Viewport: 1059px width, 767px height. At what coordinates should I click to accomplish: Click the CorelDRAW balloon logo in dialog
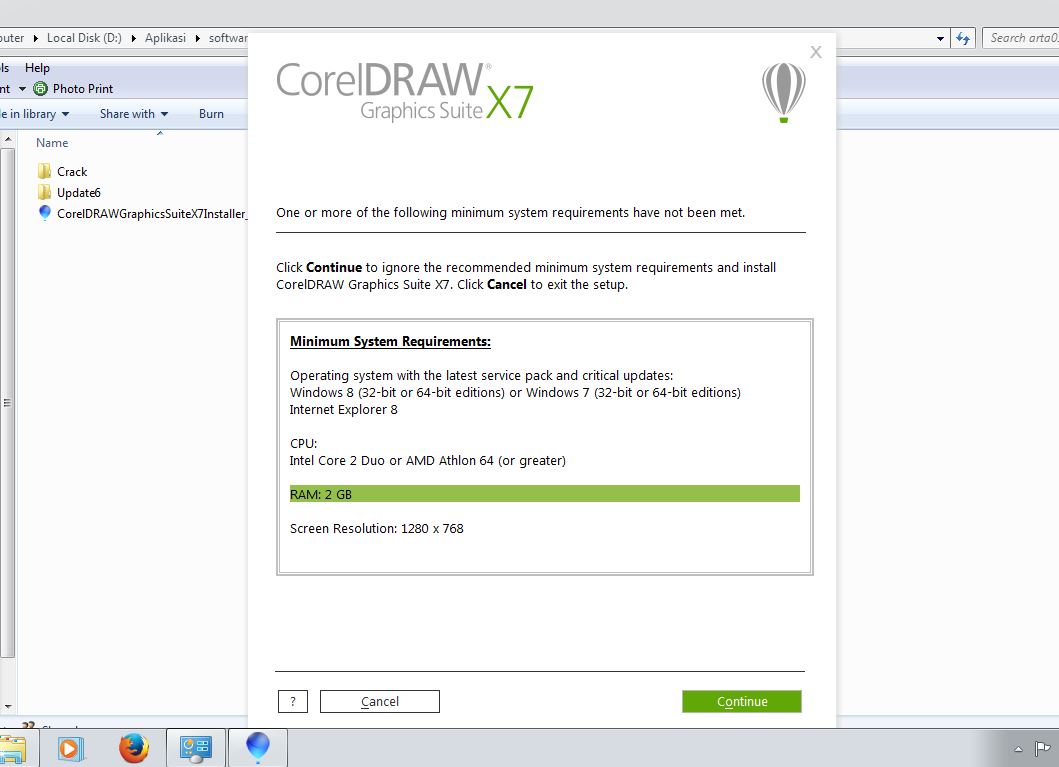(x=783, y=92)
